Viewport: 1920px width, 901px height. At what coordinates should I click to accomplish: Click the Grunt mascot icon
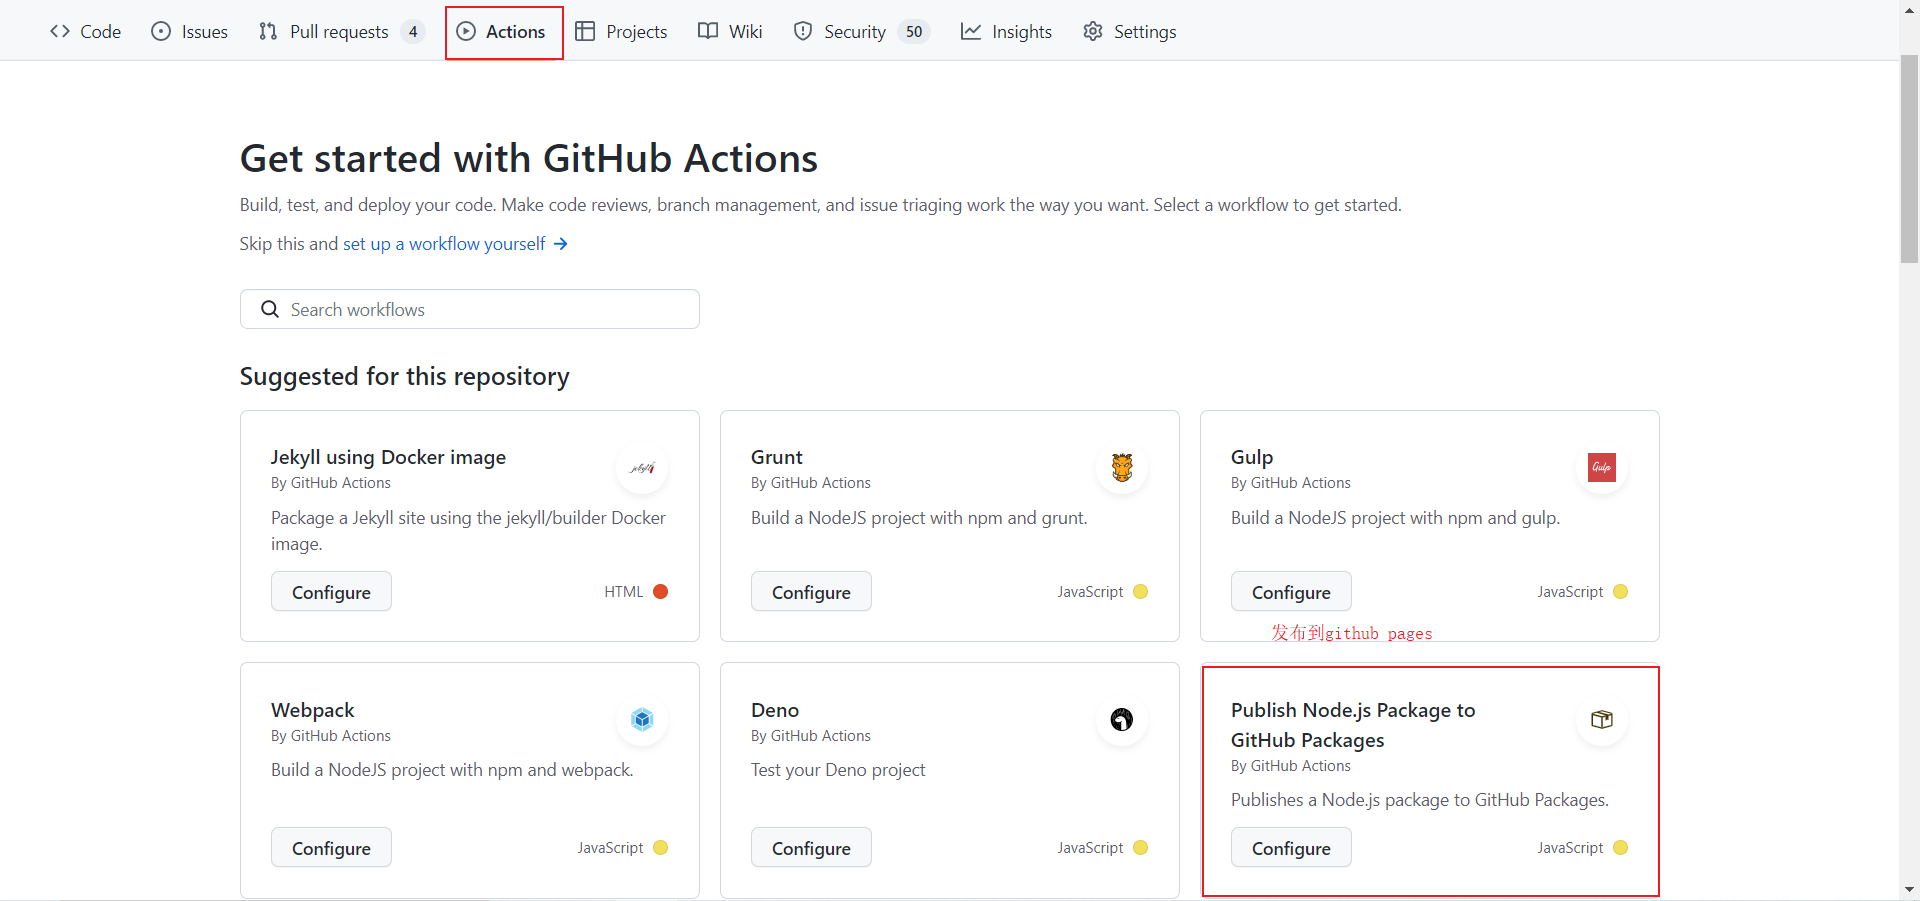coord(1122,467)
